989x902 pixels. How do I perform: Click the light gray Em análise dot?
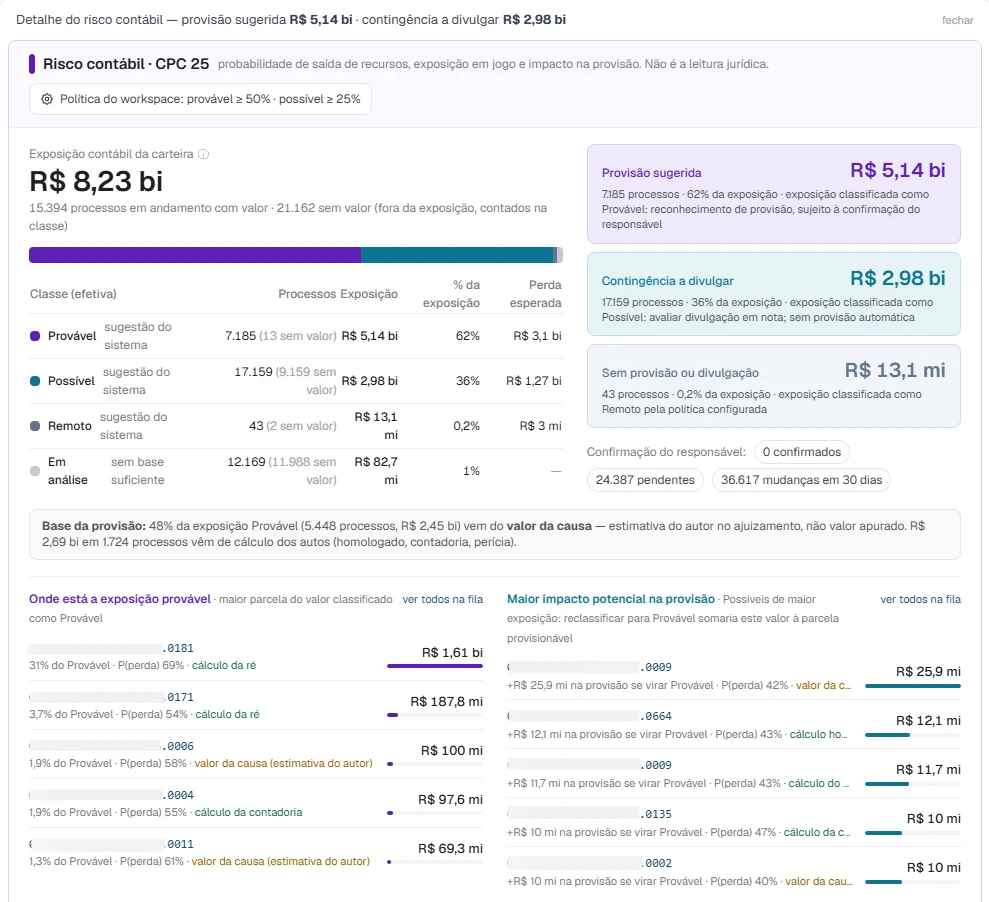coord(35,471)
